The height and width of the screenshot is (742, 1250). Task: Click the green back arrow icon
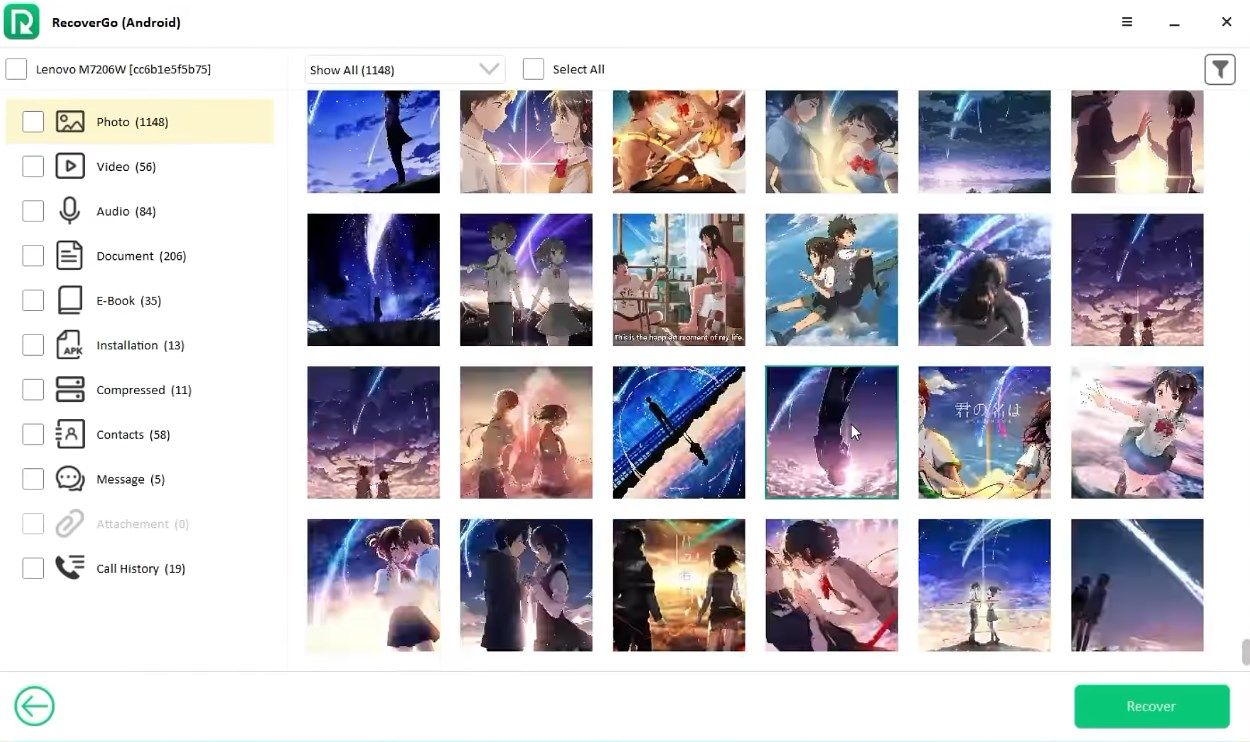(x=34, y=707)
